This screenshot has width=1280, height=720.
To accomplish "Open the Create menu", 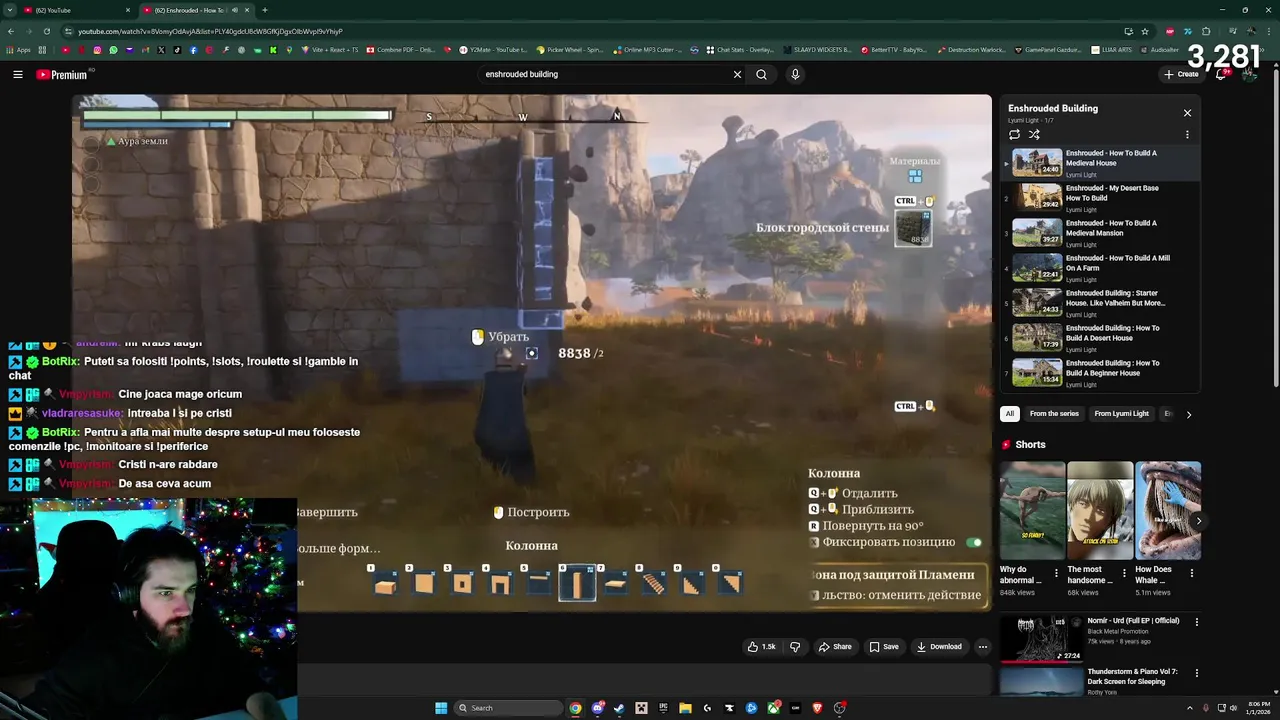I will tap(1181, 74).
